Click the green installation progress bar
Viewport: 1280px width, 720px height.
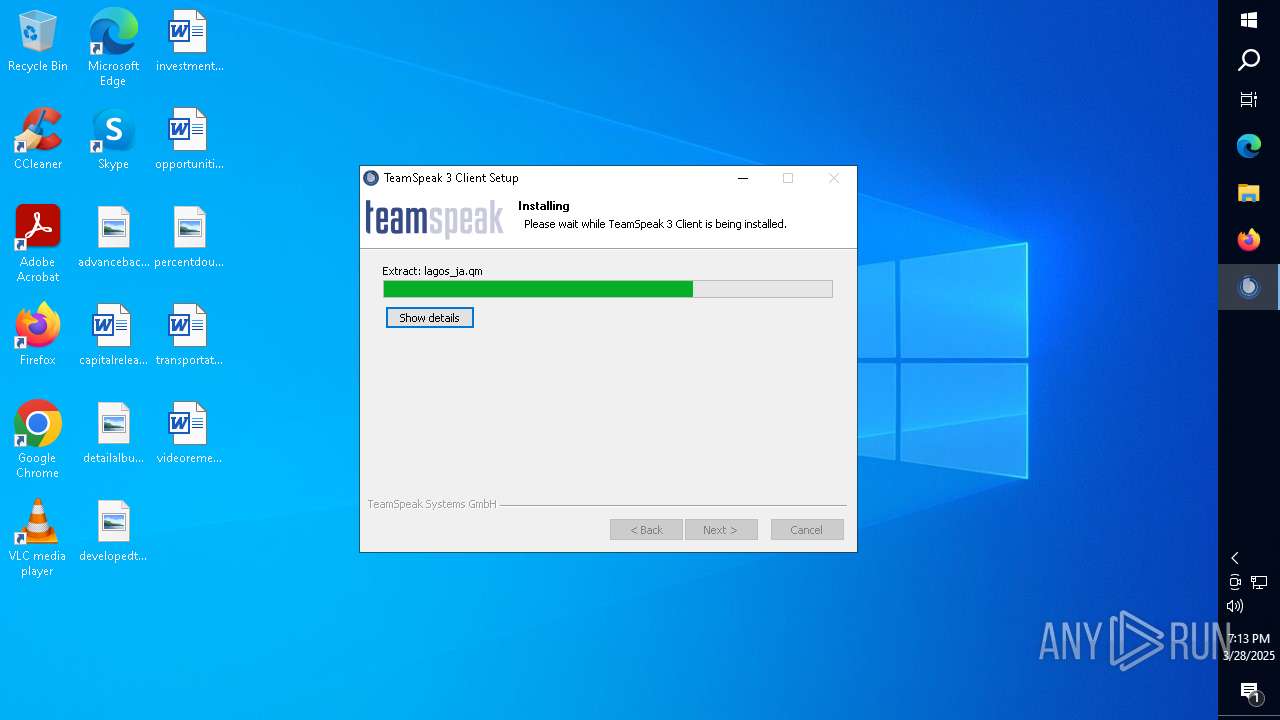608,289
